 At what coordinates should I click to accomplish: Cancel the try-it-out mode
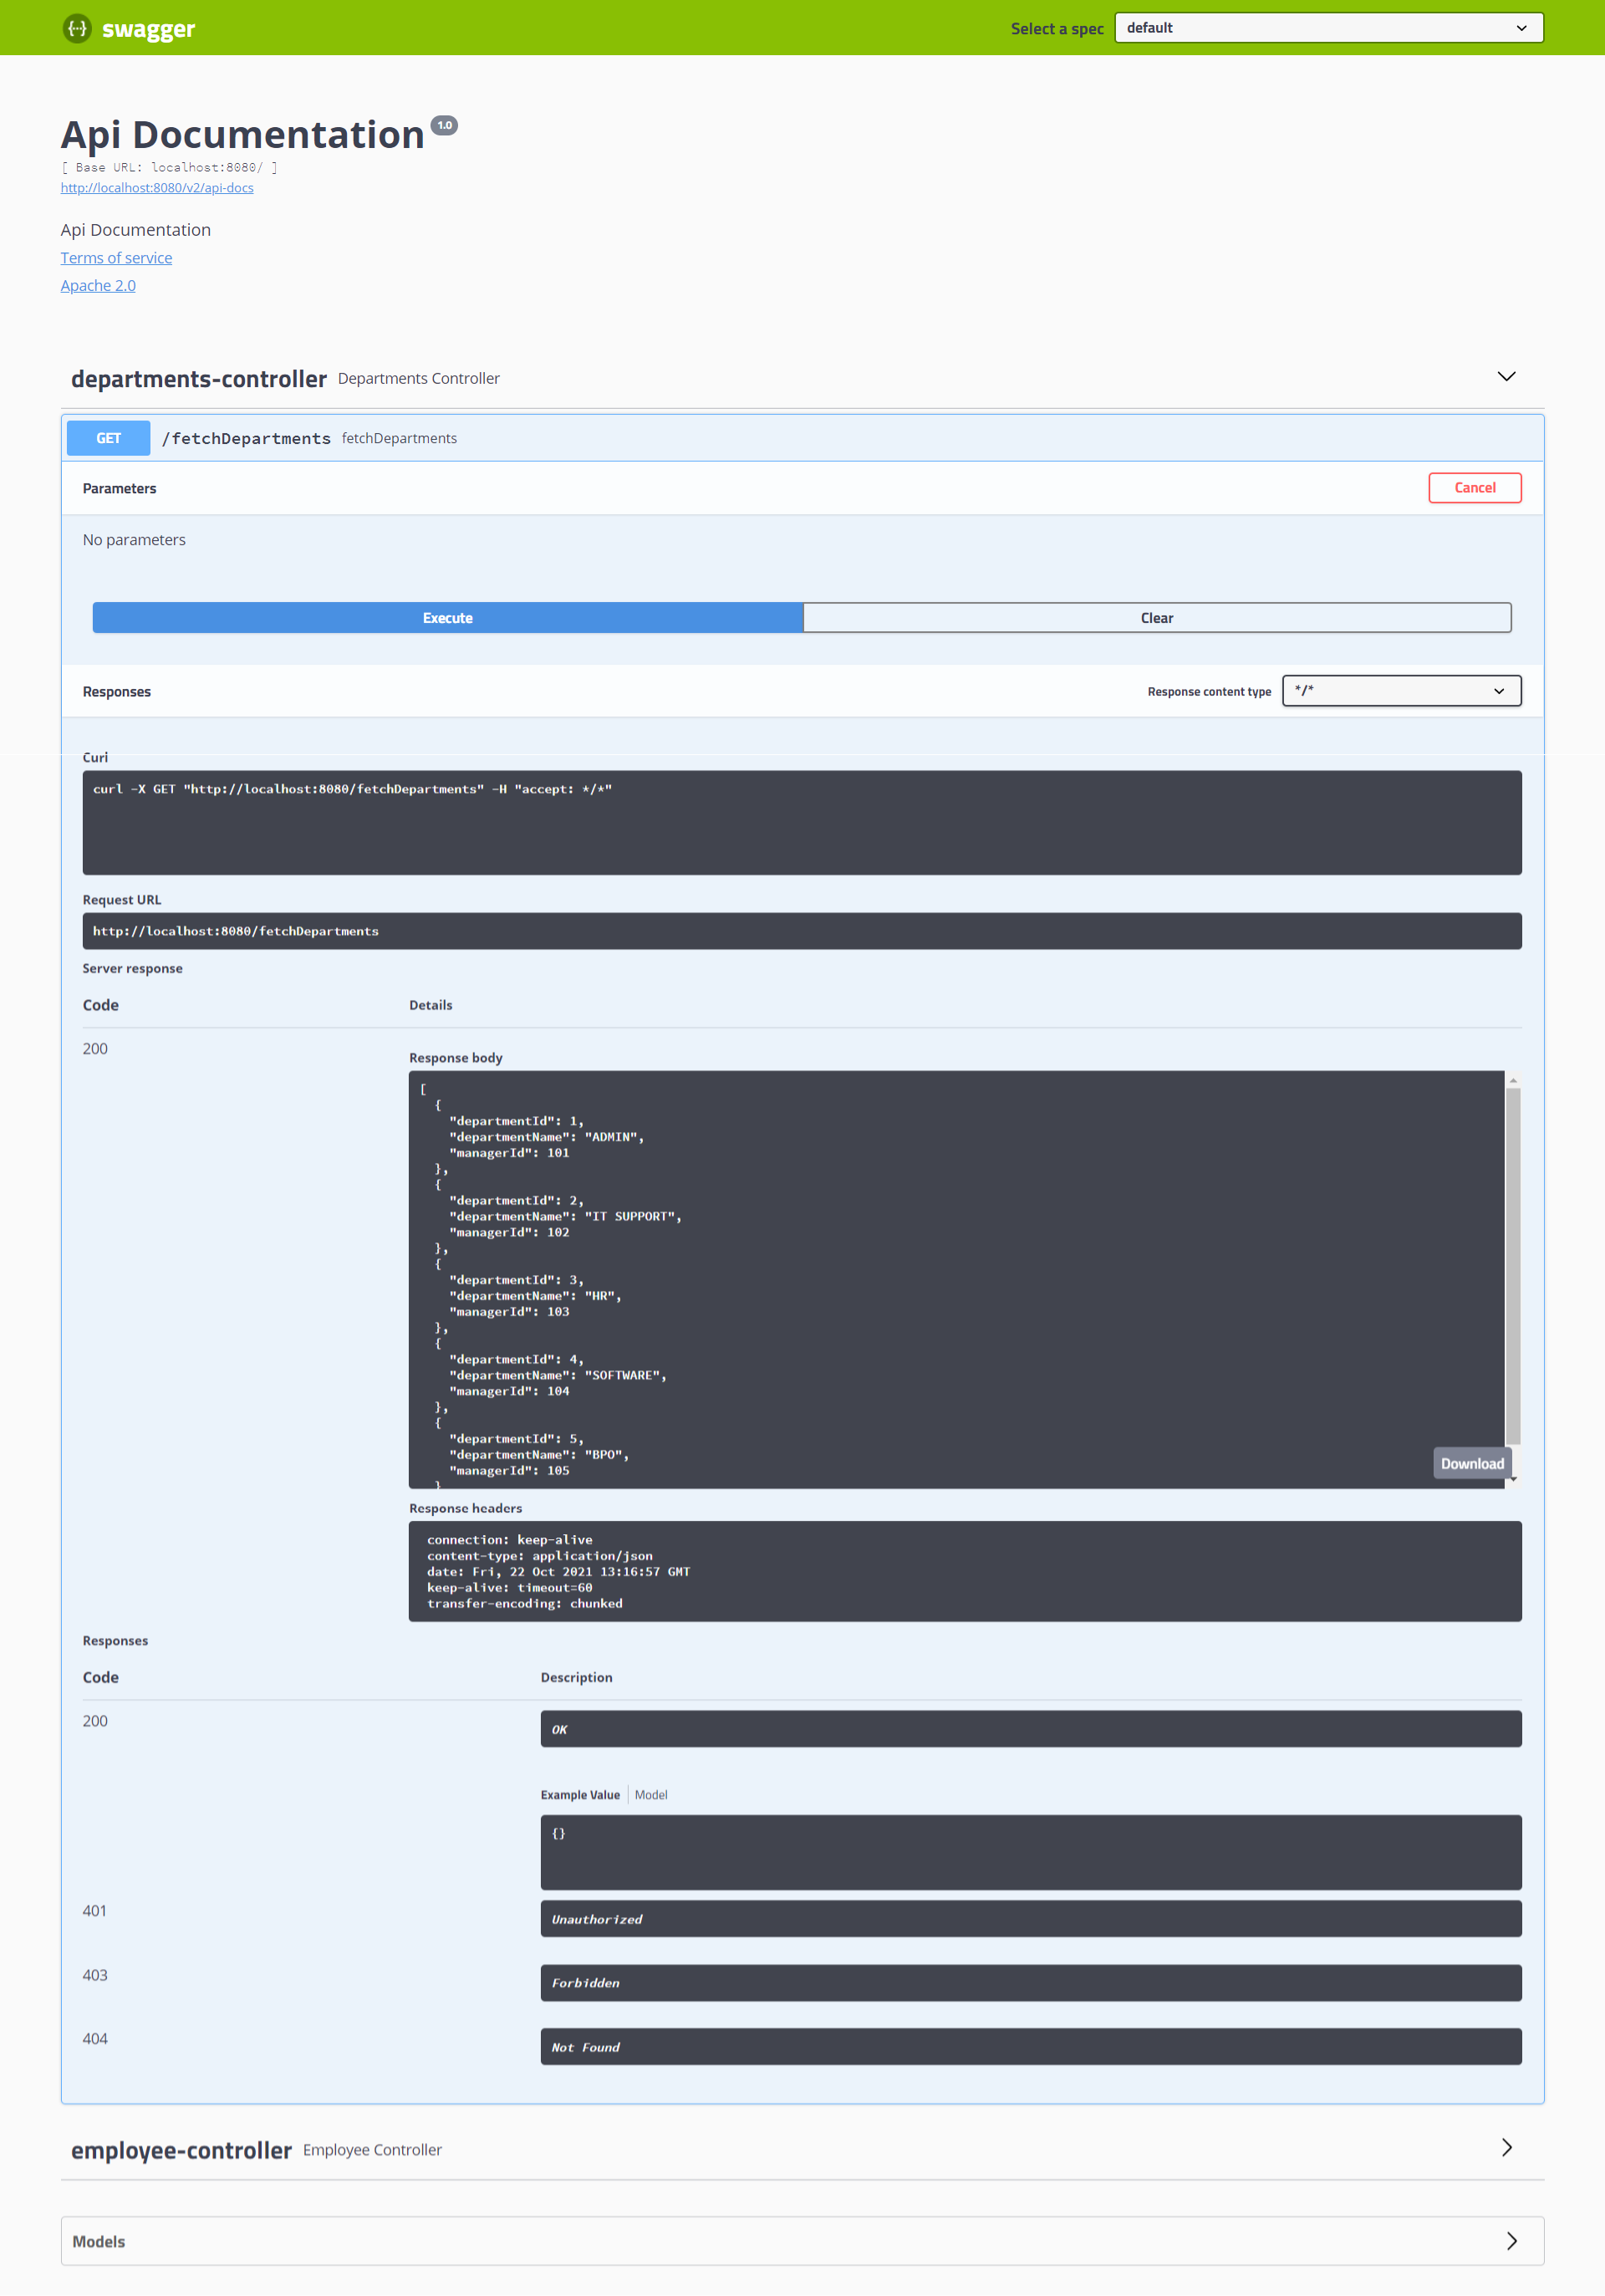point(1474,488)
